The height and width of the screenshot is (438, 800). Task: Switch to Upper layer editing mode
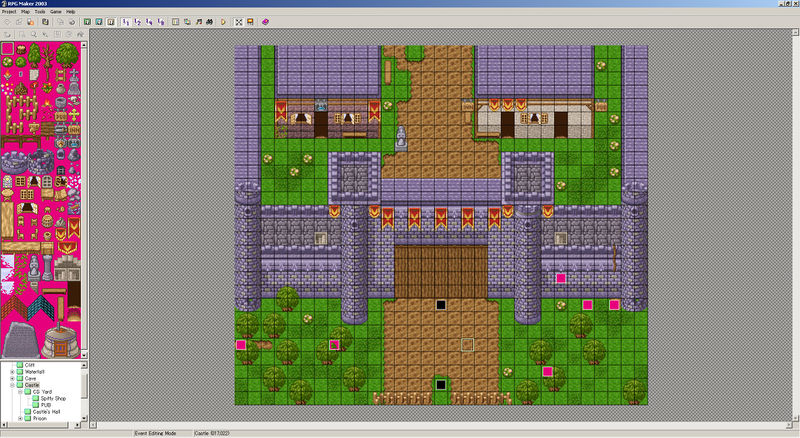pos(97,21)
